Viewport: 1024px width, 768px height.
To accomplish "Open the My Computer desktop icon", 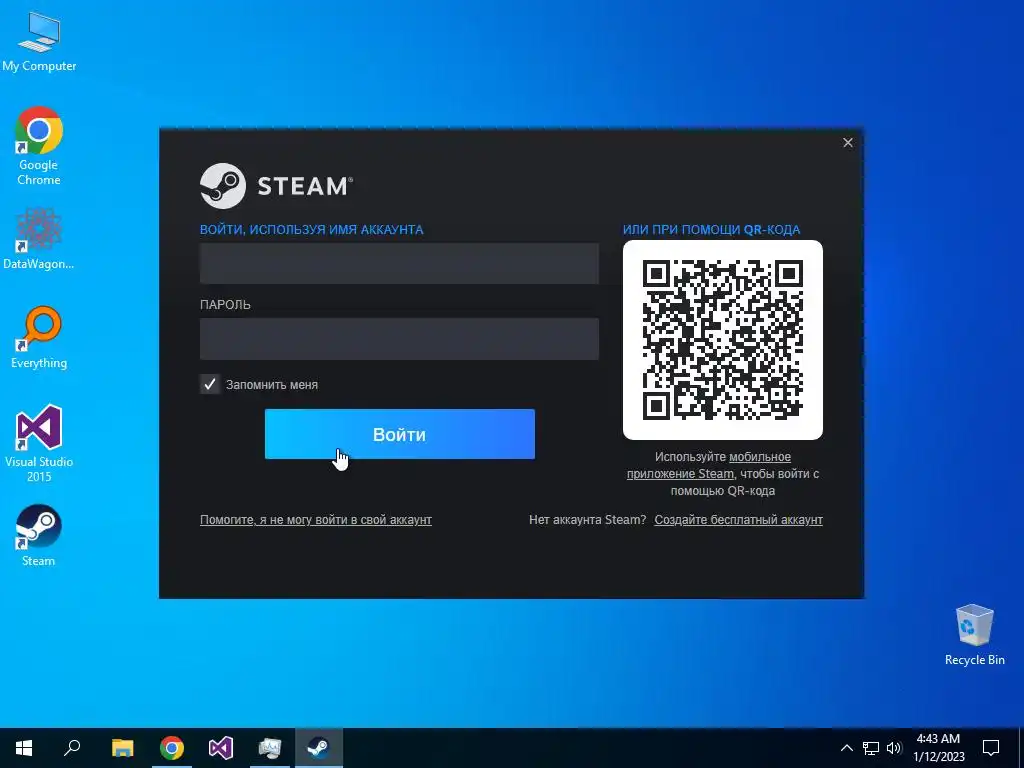I will (x=39, y=42).
